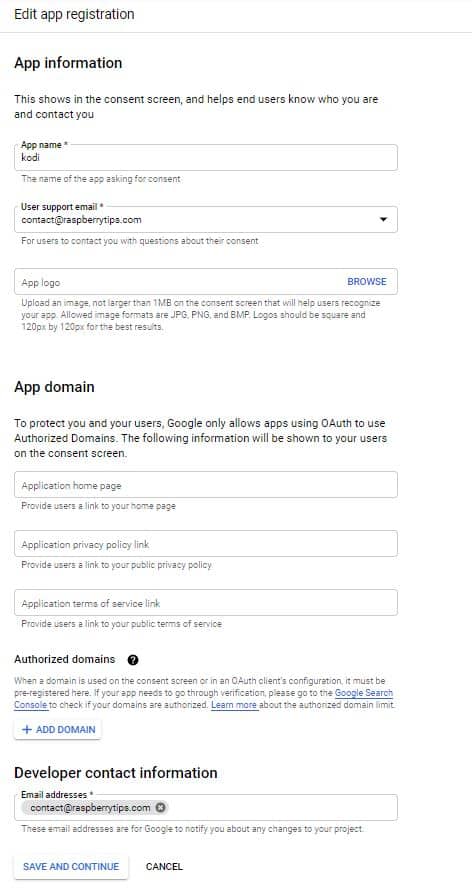
Task: Select the contact@raspberrytips.com support email text
Action: pos(81,220)
